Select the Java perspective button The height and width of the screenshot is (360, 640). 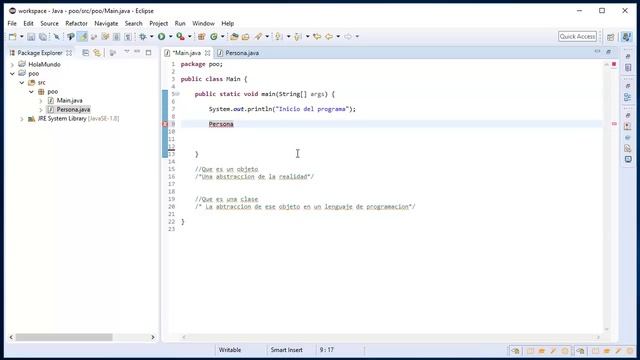[627, 37]
